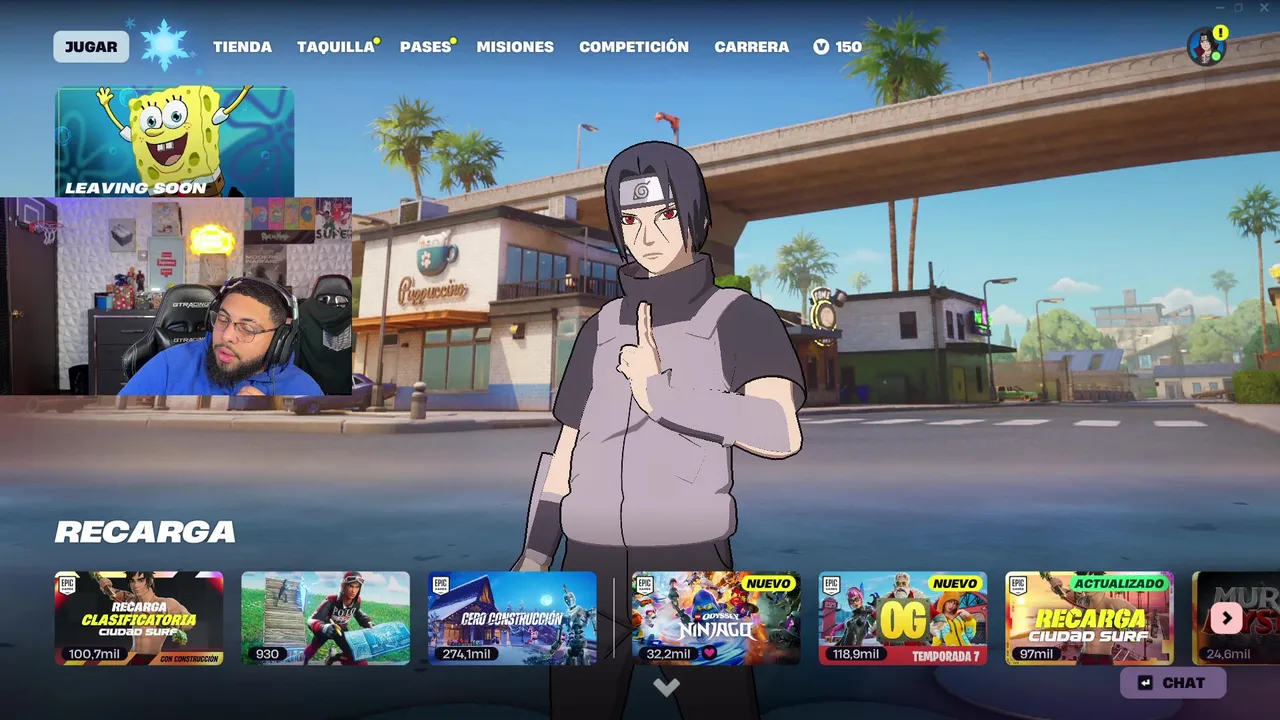This screenshot has height=720, width=1280.
Task: Open the TIENDA tab
Action: click(242, 47)
